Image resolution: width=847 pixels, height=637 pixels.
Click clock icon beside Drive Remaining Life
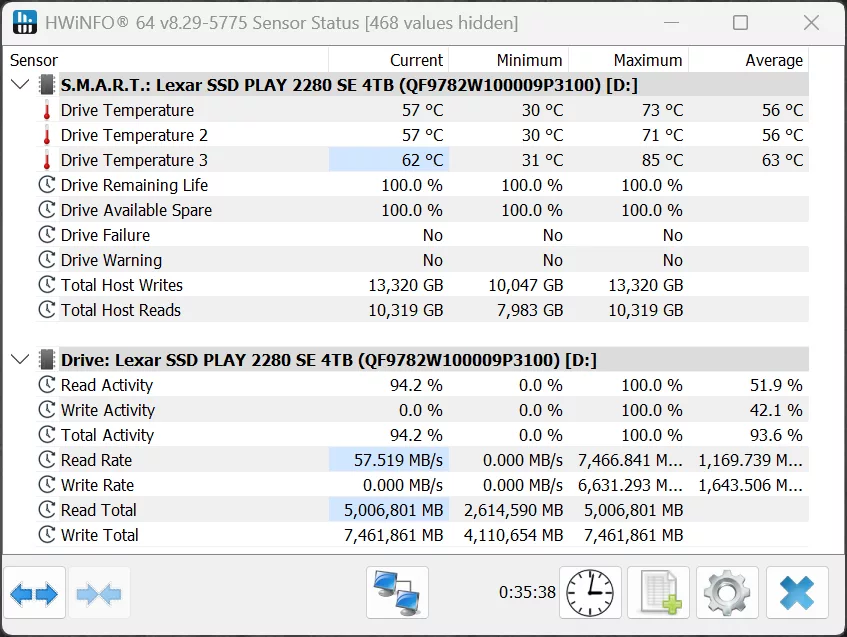(47, 185)
